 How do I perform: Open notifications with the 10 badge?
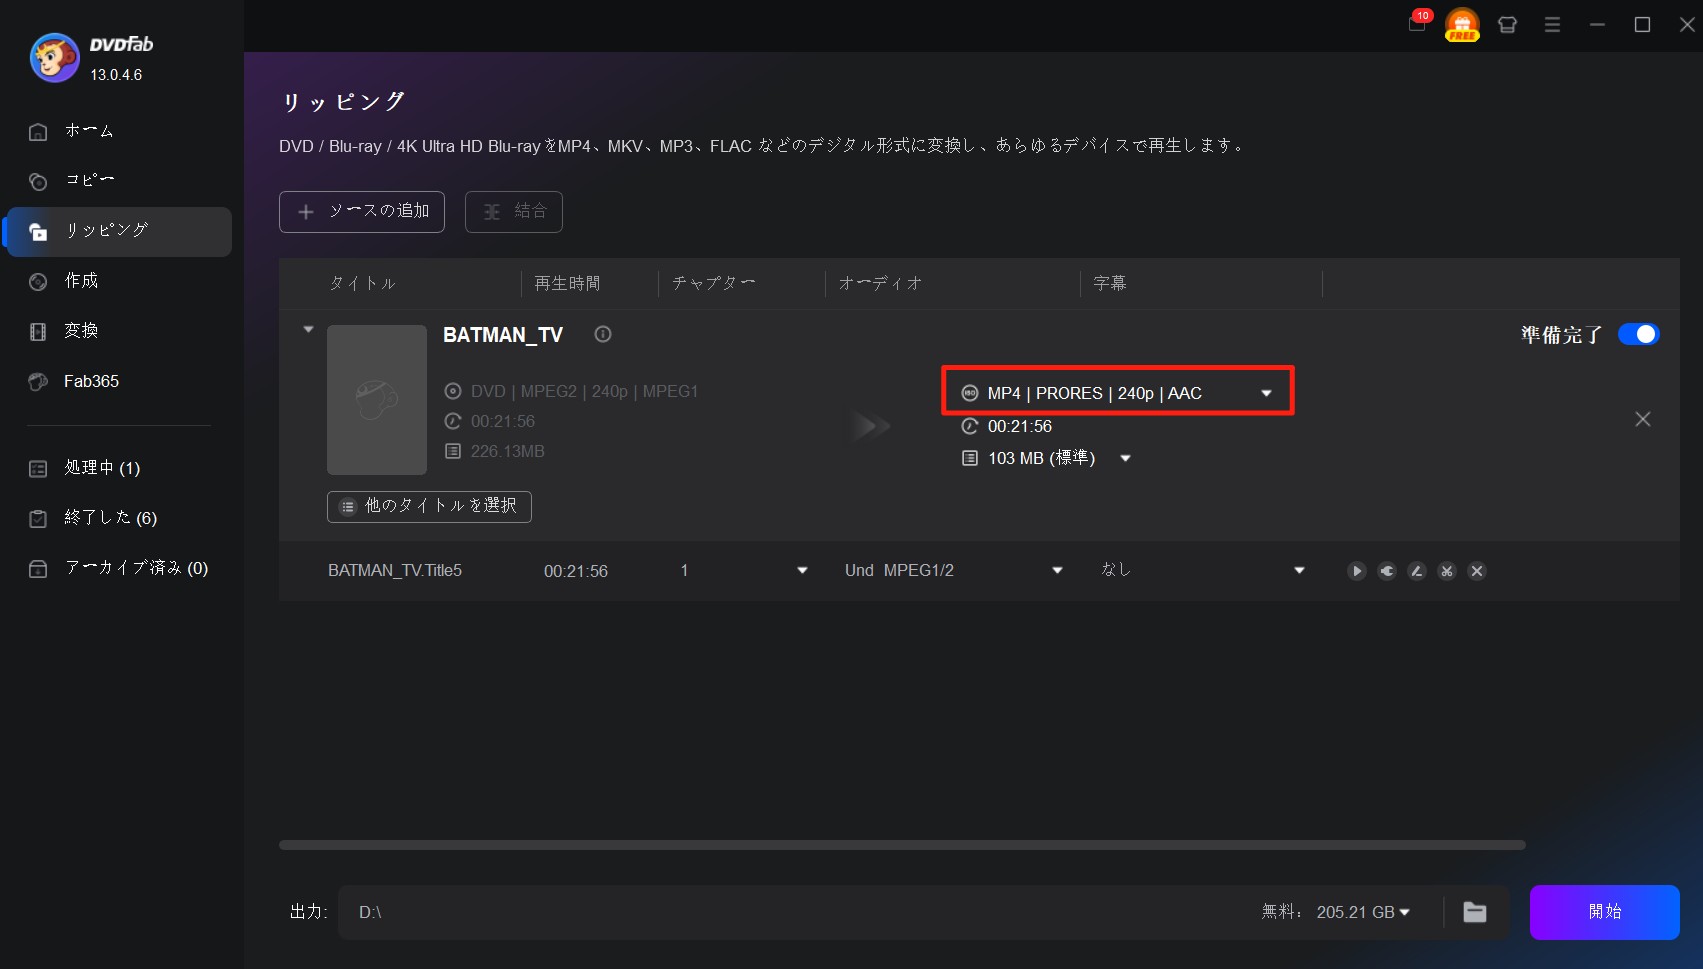1418,23
